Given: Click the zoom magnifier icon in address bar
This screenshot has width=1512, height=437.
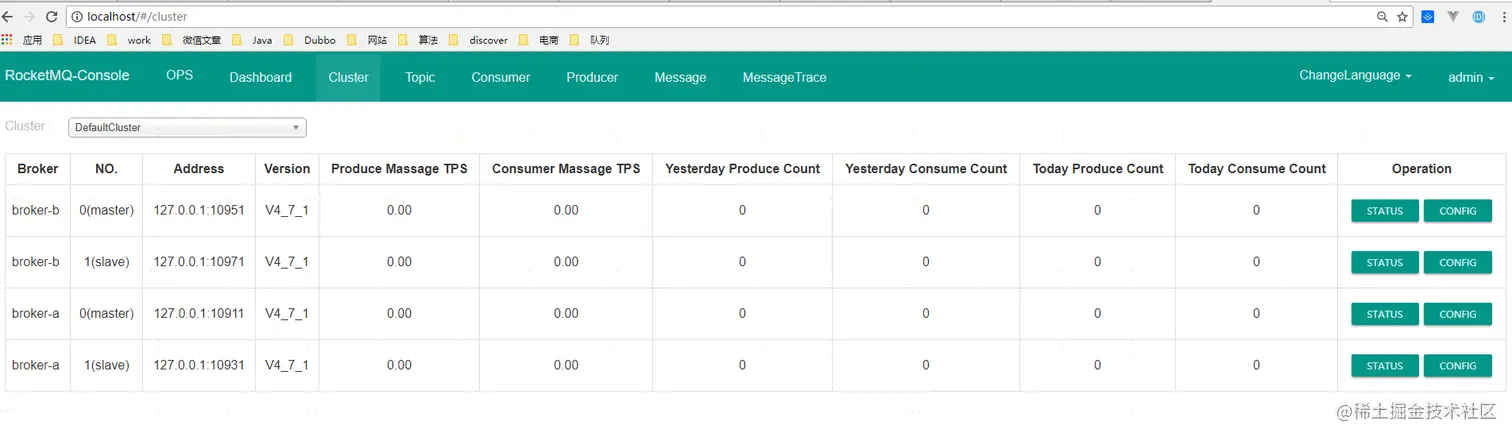Looking at the screenshot, I should pos(1382,17).
